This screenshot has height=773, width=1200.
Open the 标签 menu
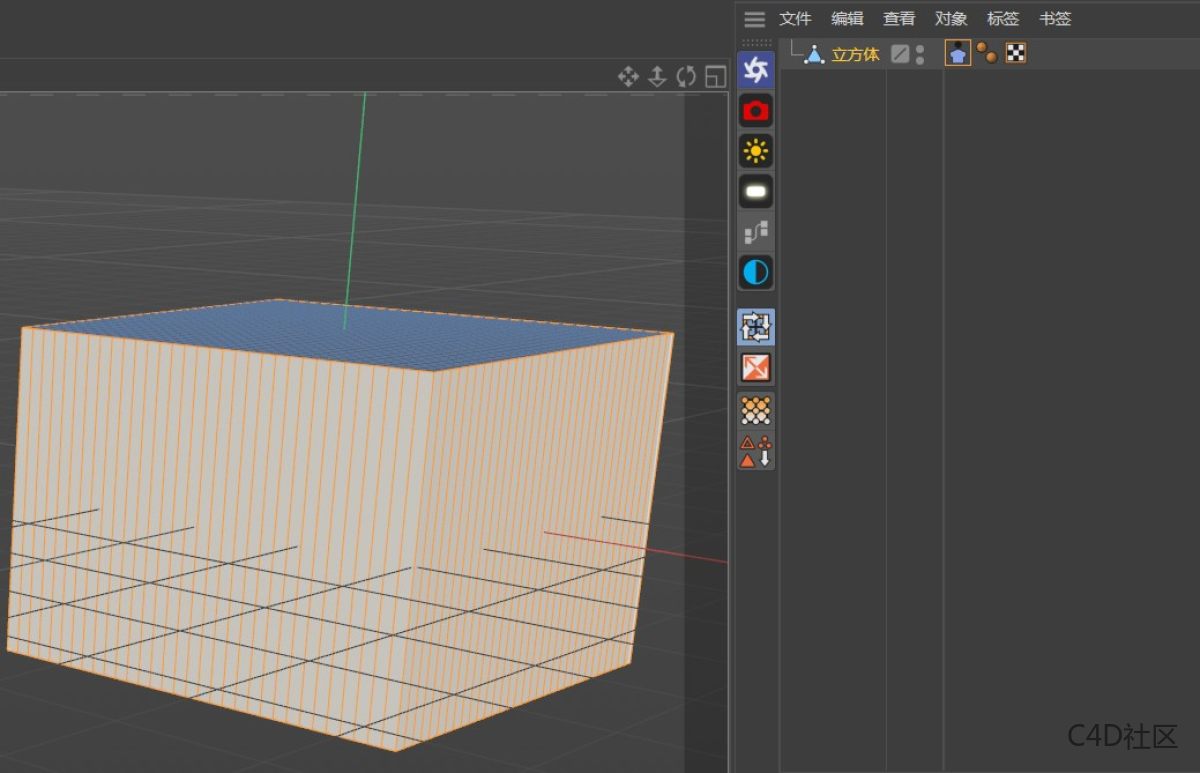click(1003, 18)
